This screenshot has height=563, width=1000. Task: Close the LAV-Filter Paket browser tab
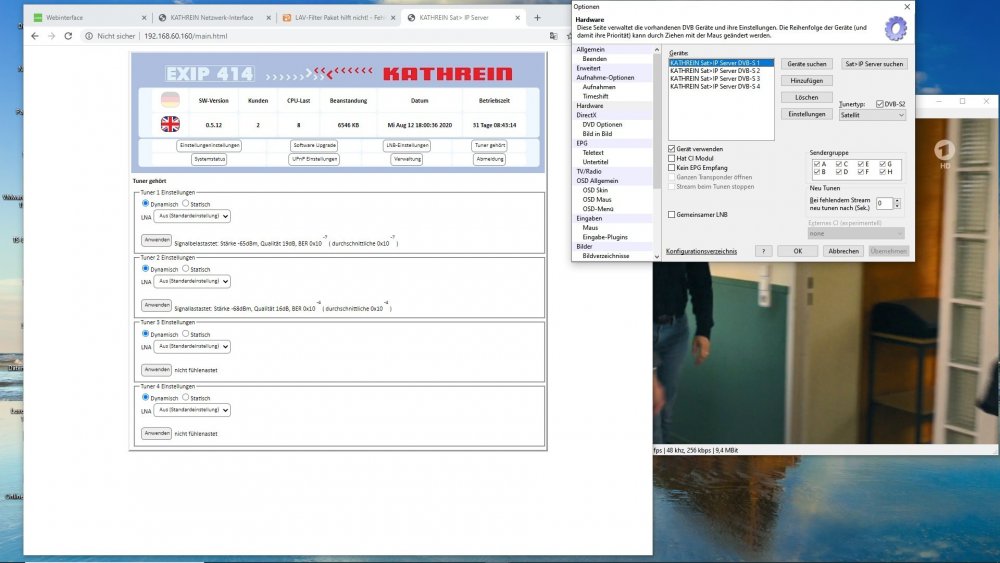pos(393,17)
